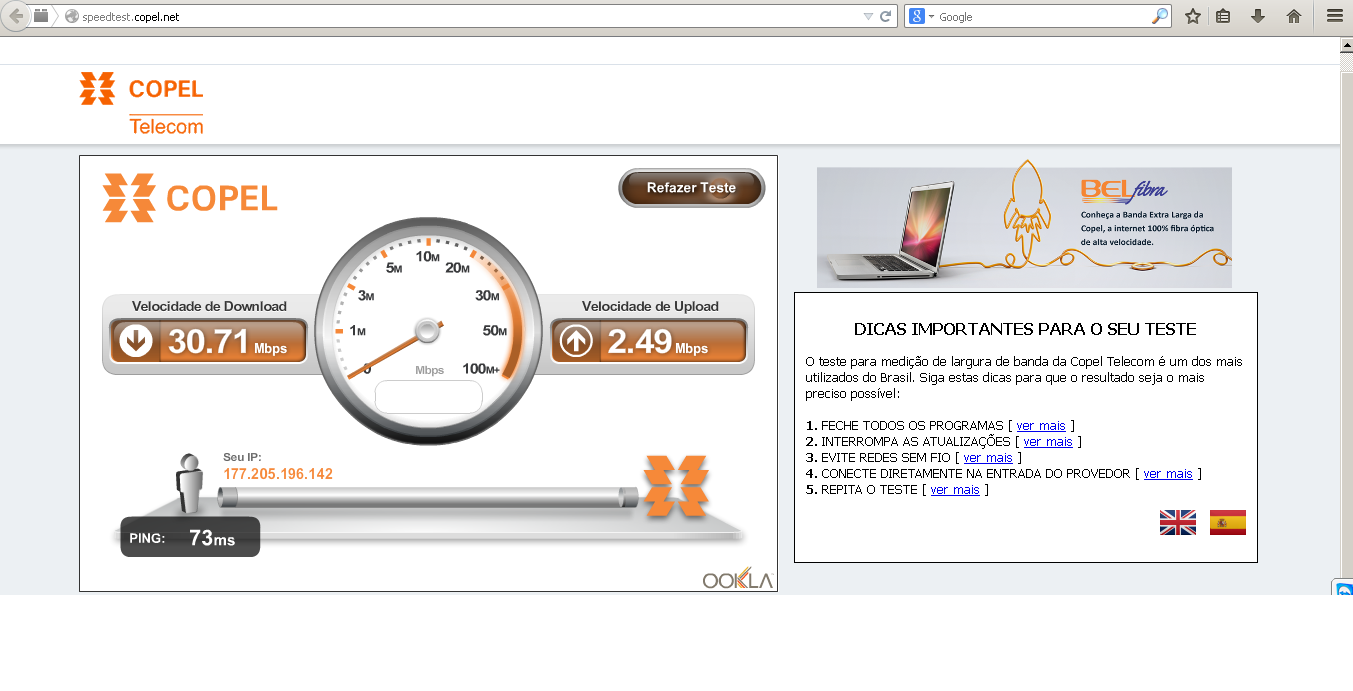The image size is (1353, 691).
Task: Click Velocidade de Upload label
Action: click(x=650, y=306)
